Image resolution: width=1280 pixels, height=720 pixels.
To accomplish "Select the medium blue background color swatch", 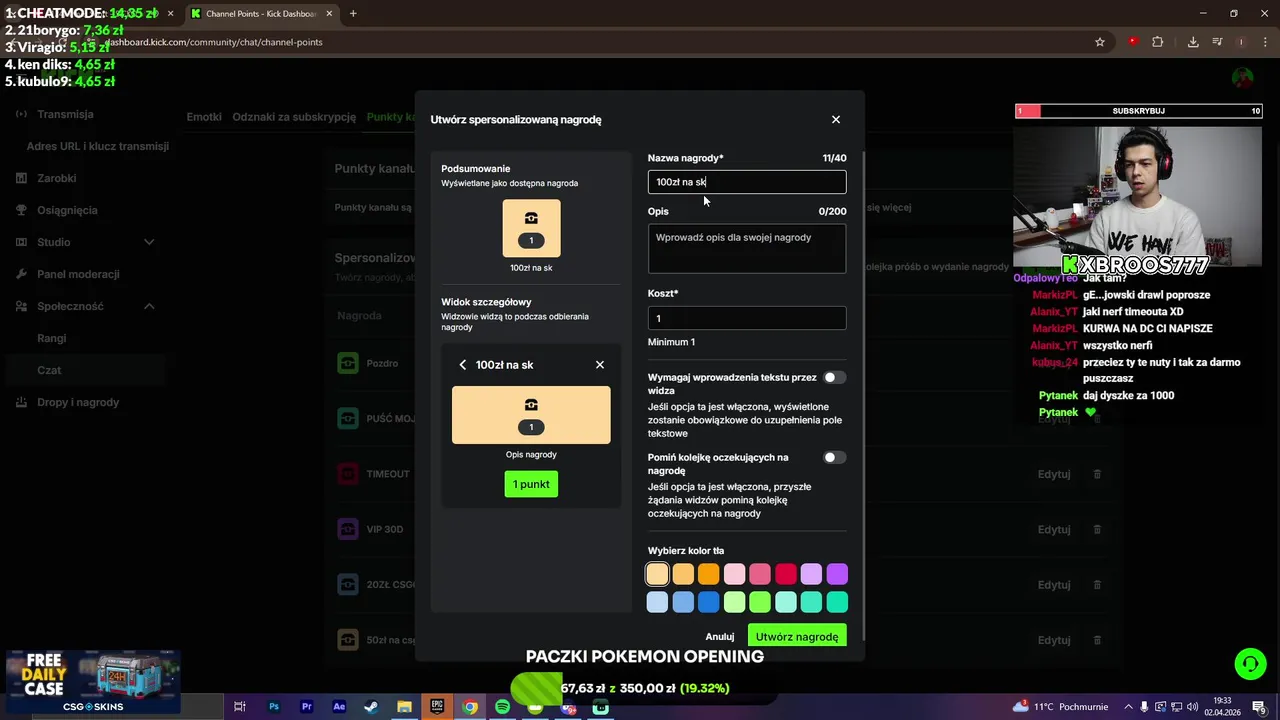I will [683, 602].
